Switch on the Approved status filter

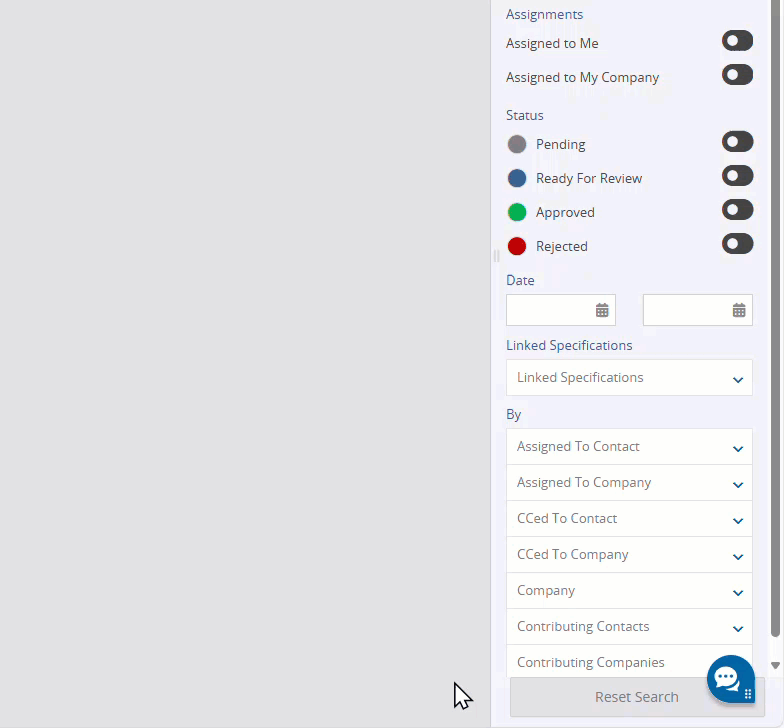tap(737, 210)
